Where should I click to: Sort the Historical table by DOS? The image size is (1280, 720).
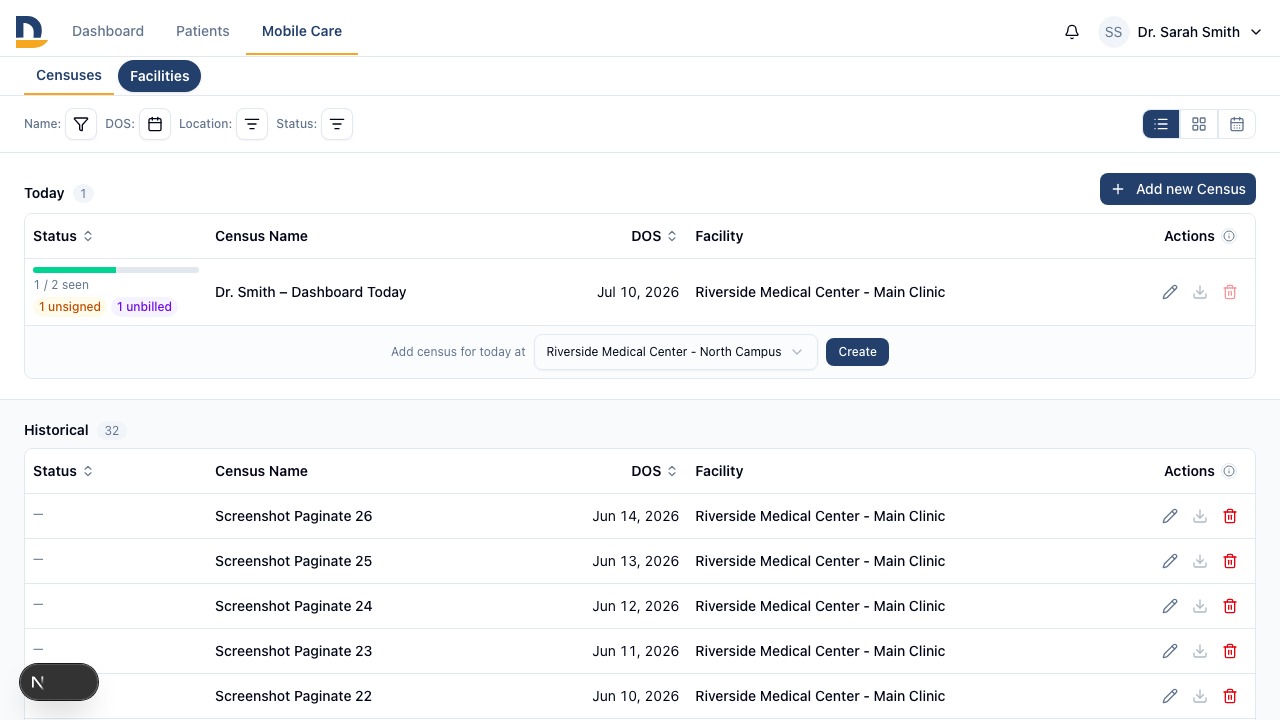point(654,471)
